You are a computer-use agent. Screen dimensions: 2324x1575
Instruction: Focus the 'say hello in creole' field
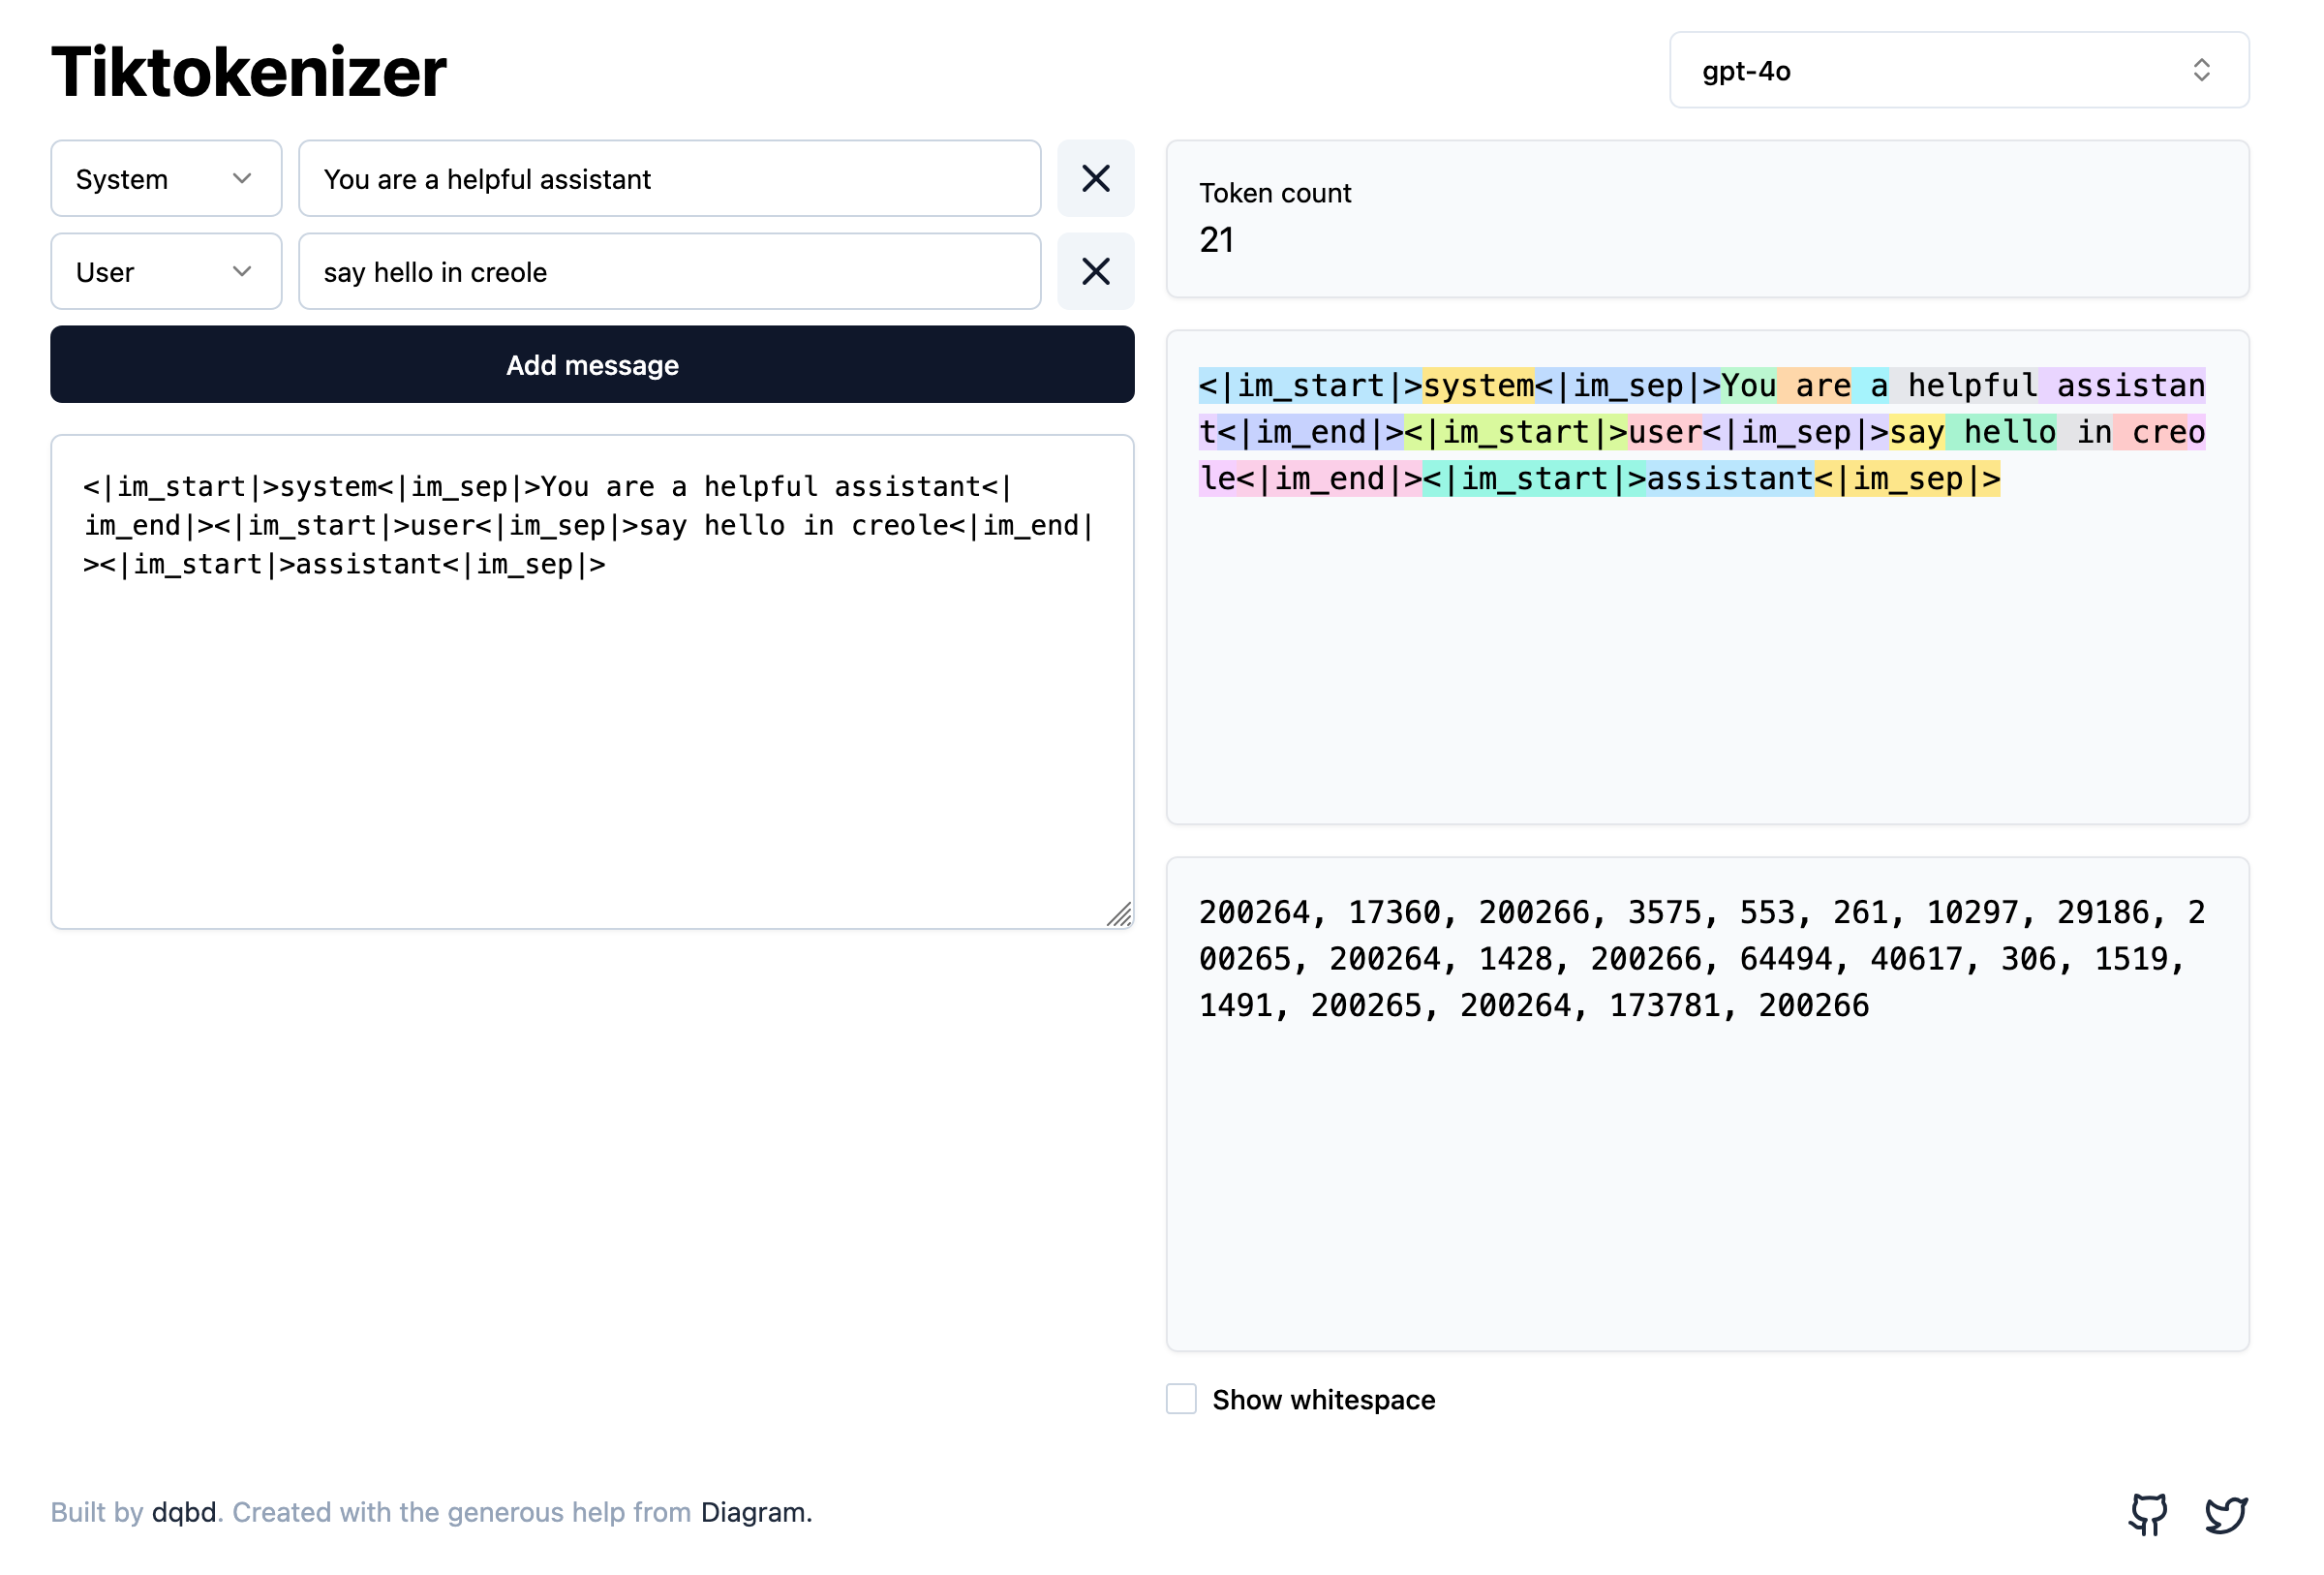coord(670,272)
